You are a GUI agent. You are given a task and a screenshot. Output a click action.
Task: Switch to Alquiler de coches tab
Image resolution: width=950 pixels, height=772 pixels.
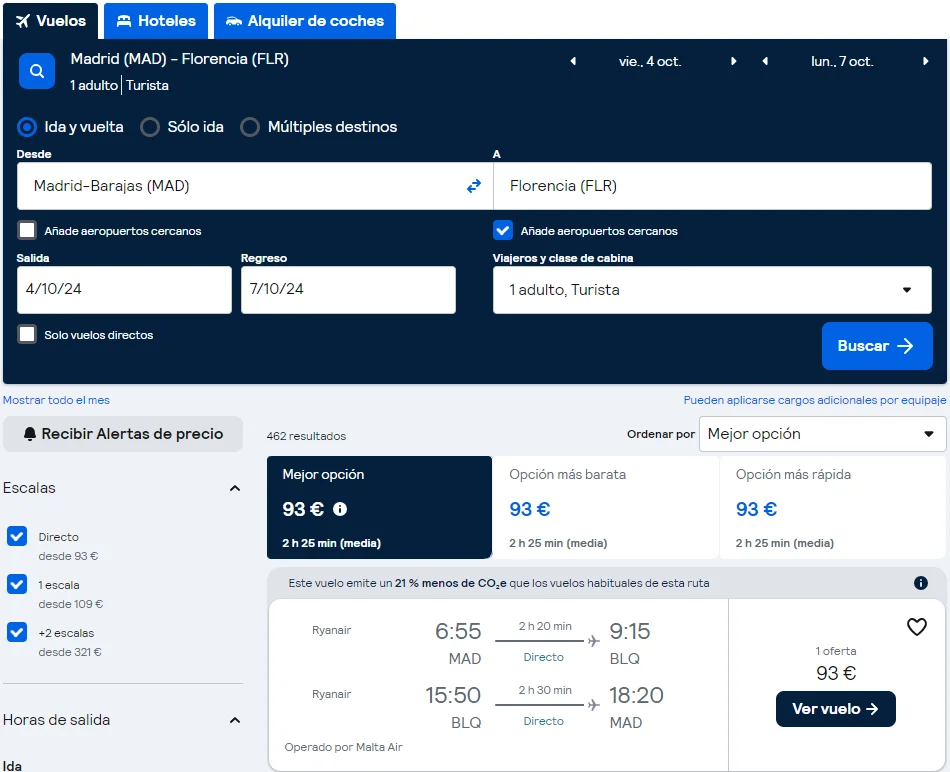tap(305, 21)
